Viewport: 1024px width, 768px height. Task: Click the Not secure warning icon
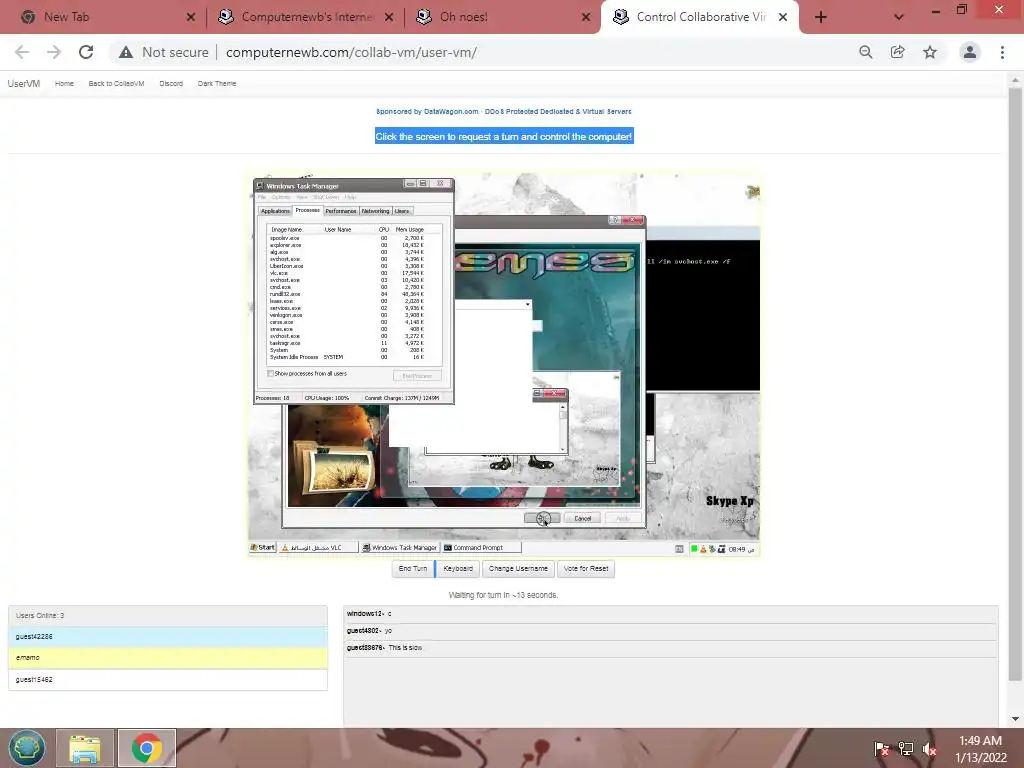[x=126, y=52]
